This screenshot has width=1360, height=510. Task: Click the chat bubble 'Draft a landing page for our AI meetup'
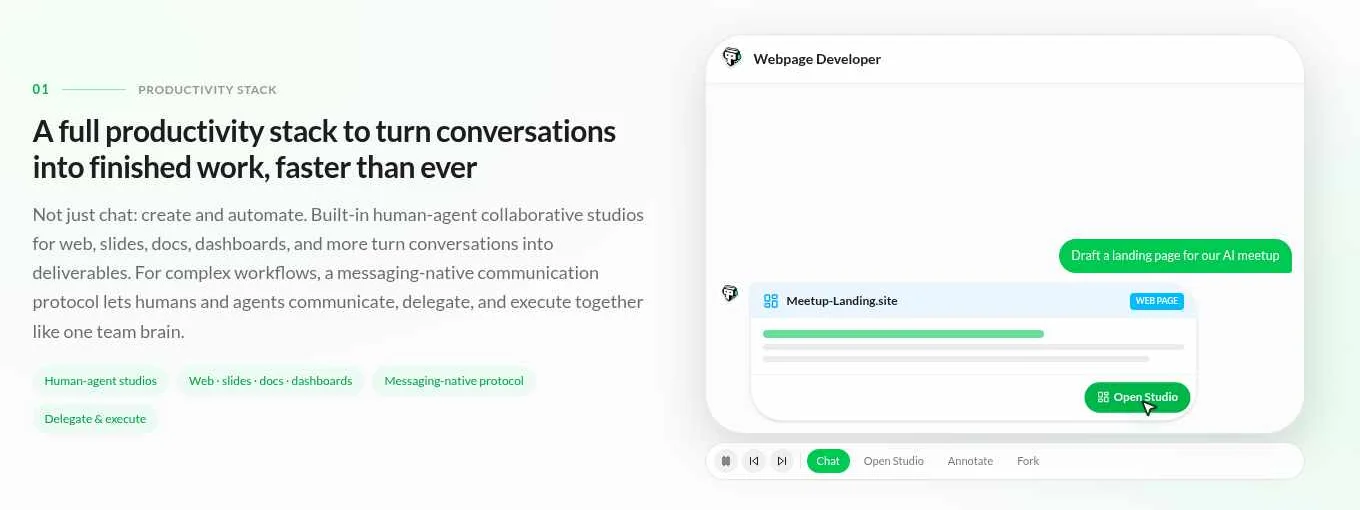1175,255
